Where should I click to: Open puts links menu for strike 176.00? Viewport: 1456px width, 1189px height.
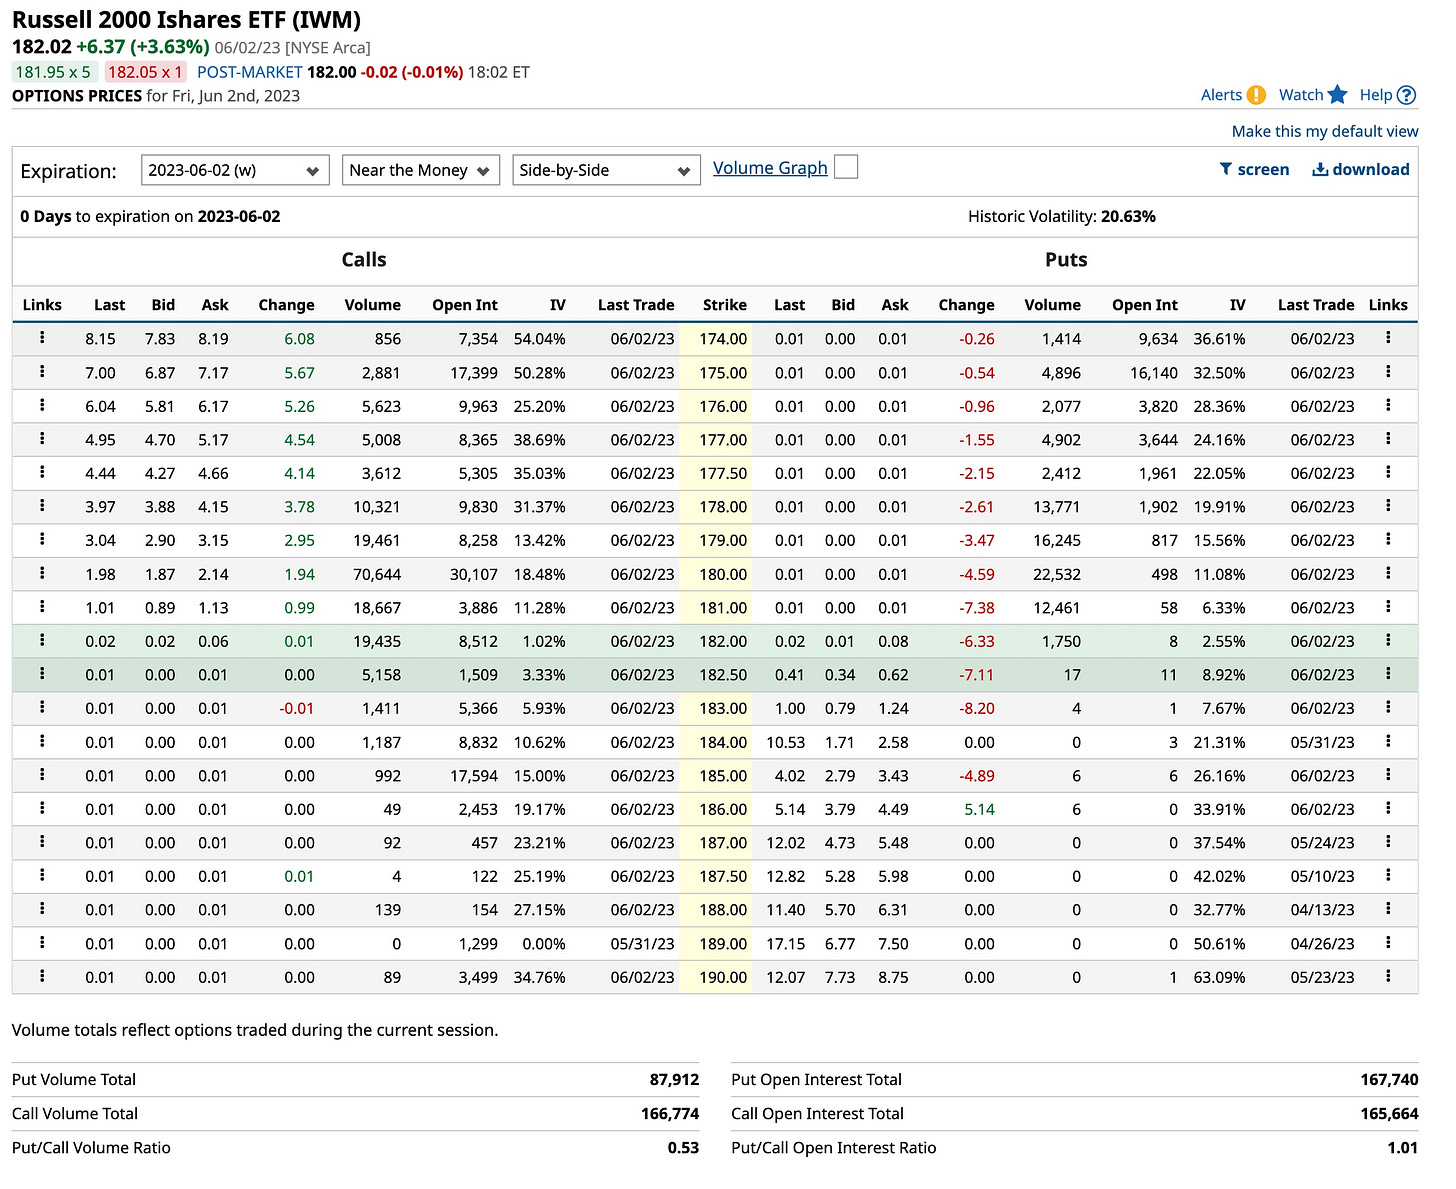pos(1388,405)
